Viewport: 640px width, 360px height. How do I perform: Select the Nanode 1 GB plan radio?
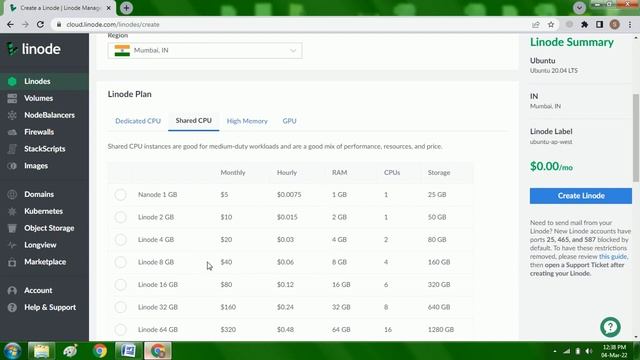[x=120, y=195]
